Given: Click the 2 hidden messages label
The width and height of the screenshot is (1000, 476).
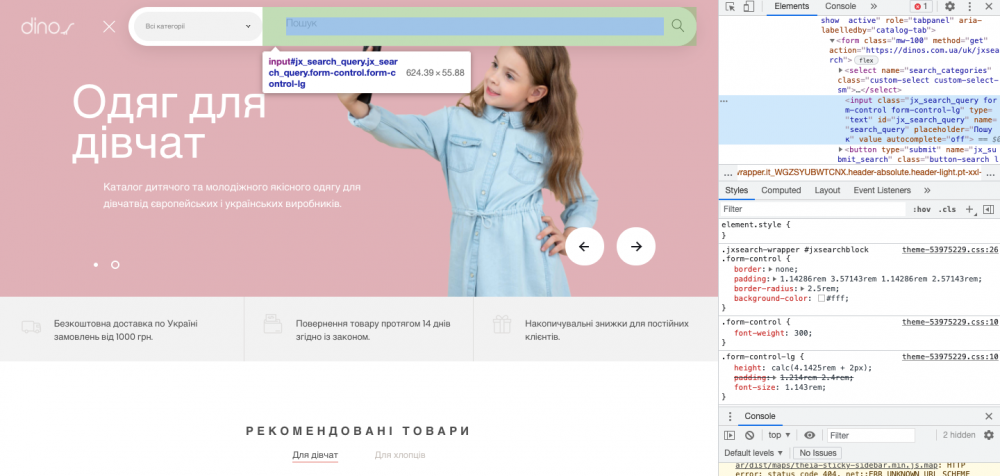Looking at the screenshot, I should (x=959, y=435).
